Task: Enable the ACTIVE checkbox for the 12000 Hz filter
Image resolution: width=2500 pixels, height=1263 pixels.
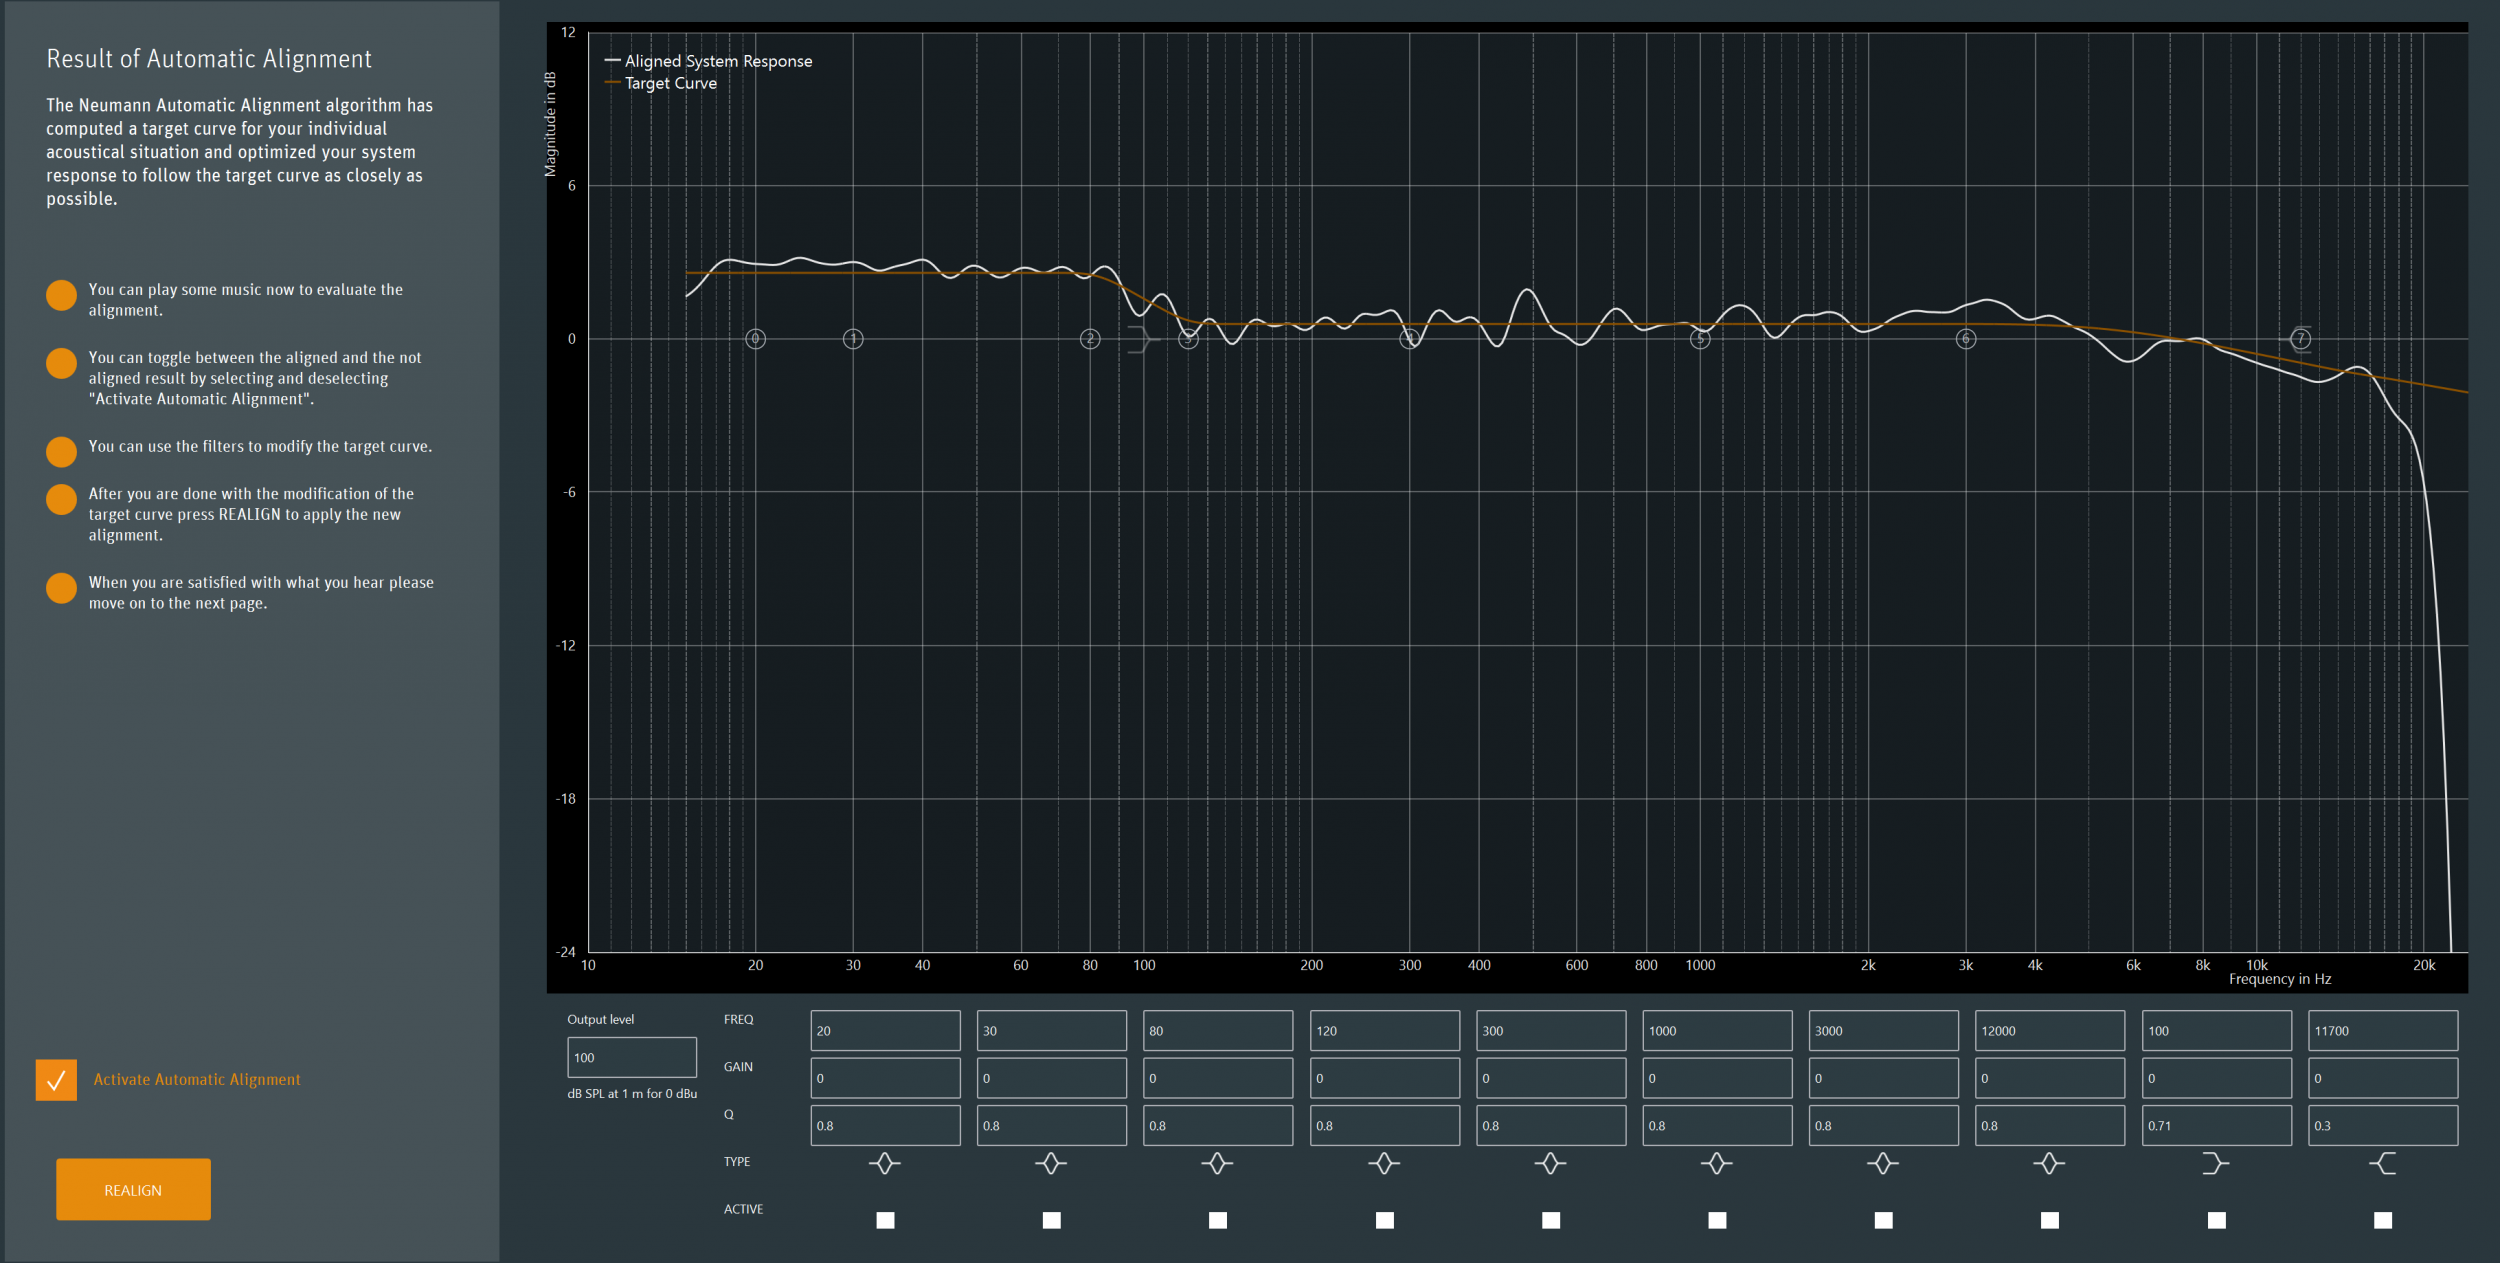Action: pyautogui.click(x=2049, y=1220)
